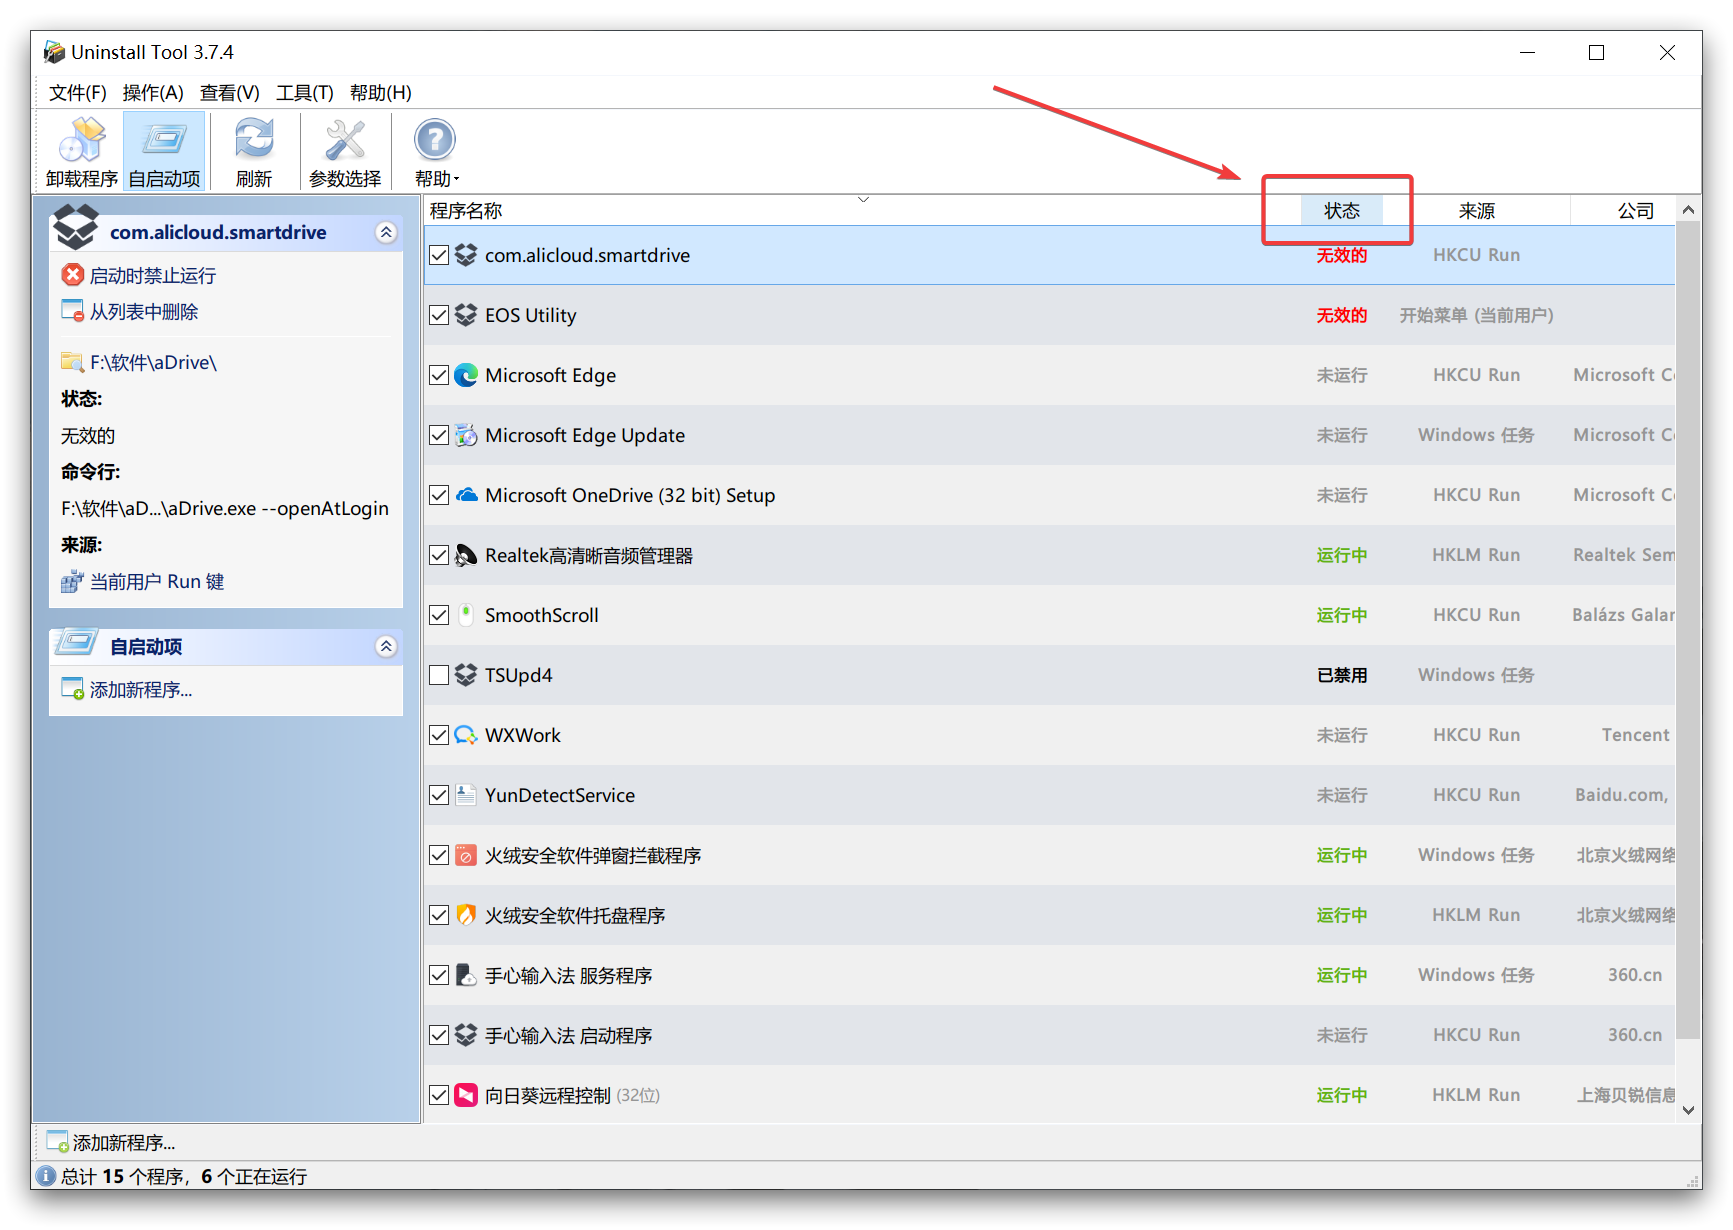1733x1230 pixels.
Task: Click the 手心输入法 启动程序 icon
Action: click(x=466, y=1035)
